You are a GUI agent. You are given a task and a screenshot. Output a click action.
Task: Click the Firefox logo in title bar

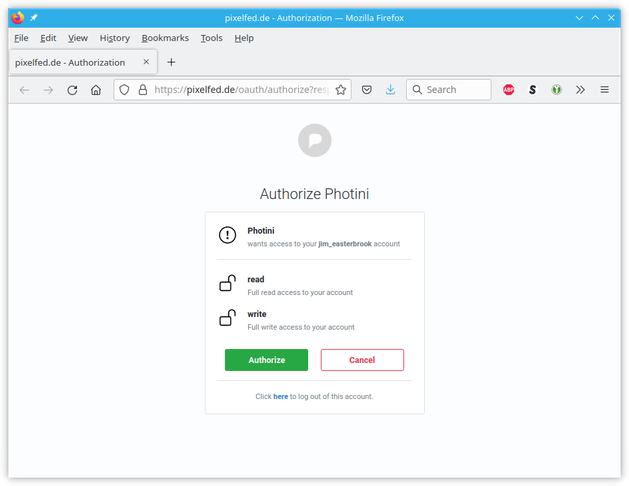pos(18,18)
